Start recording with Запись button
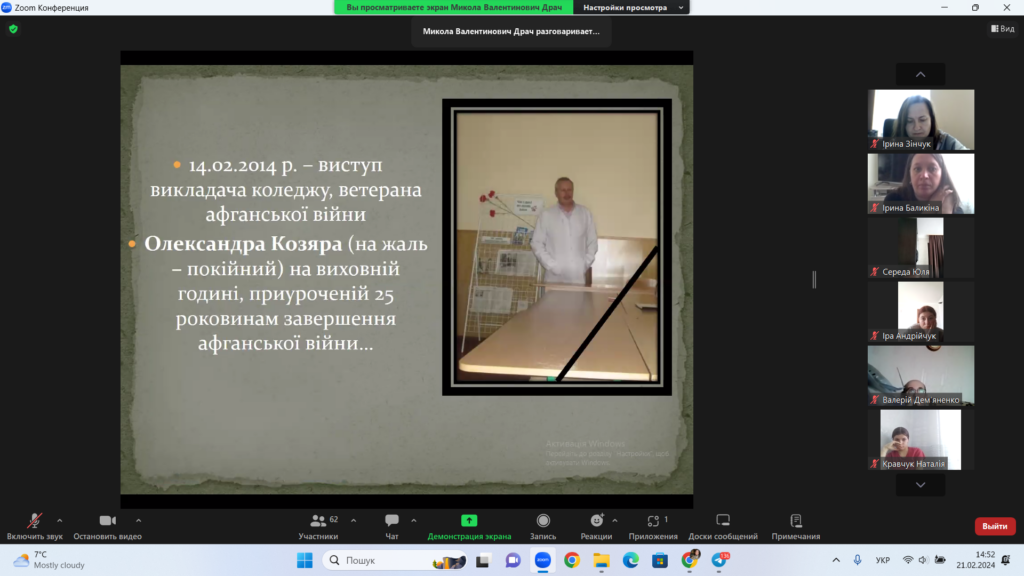 (543, 521)
